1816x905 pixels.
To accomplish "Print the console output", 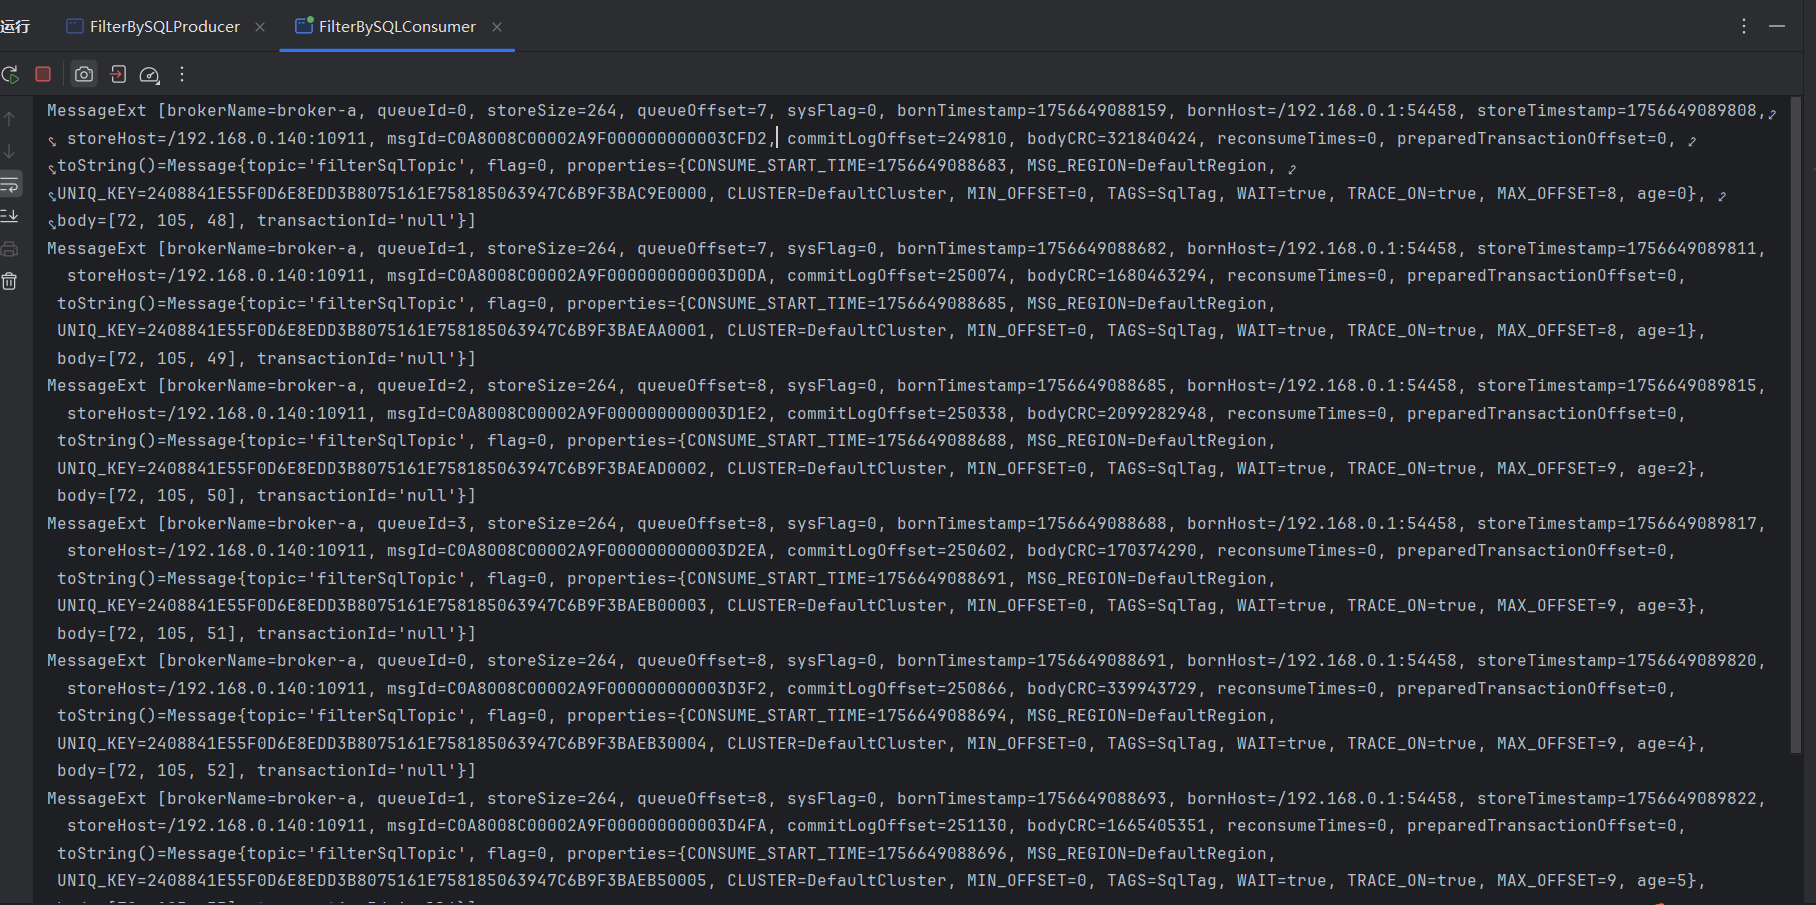I will coord(10,249).
